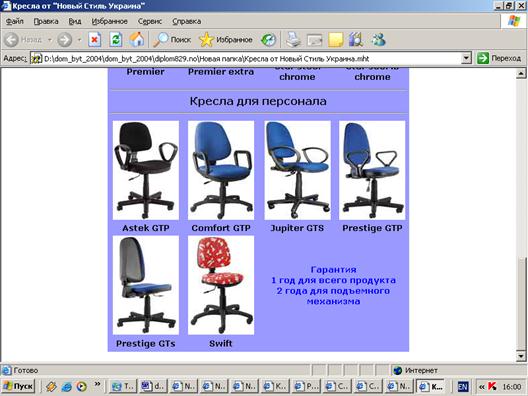Click the Search magnifier button labeled Поиск

[172, 40]
